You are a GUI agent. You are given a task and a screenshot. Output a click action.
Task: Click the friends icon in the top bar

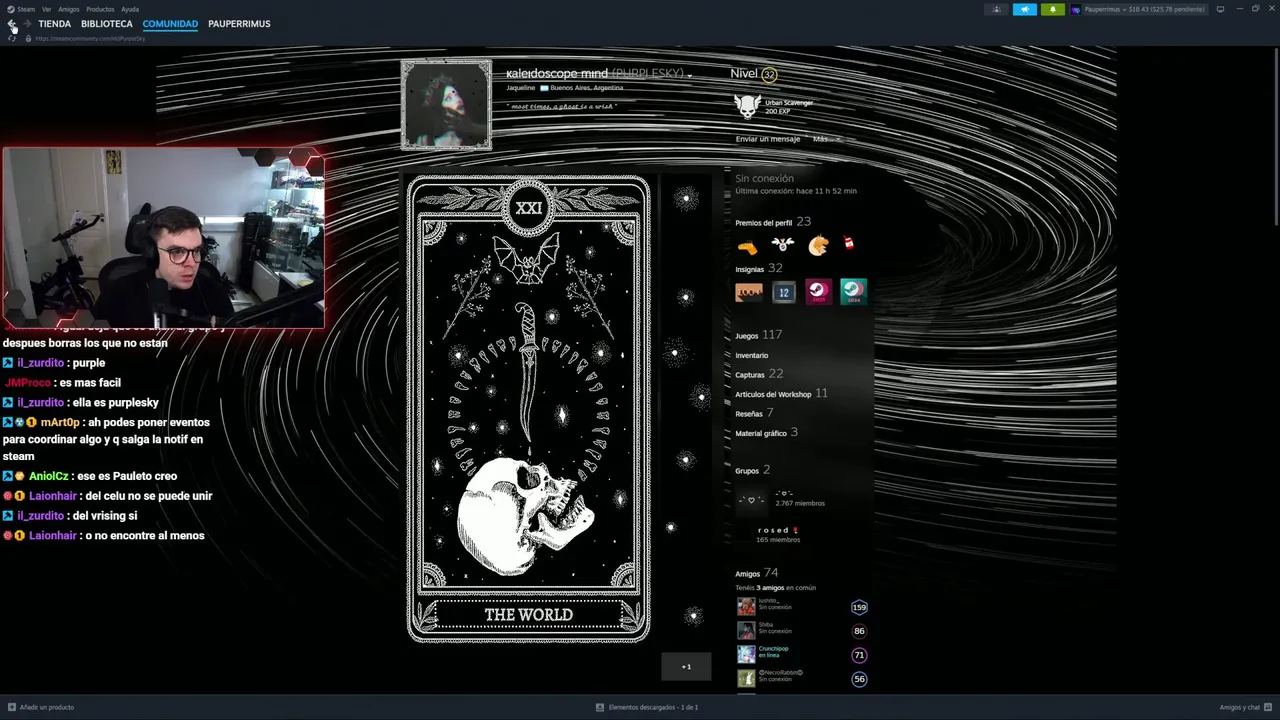tap(996, 9)
